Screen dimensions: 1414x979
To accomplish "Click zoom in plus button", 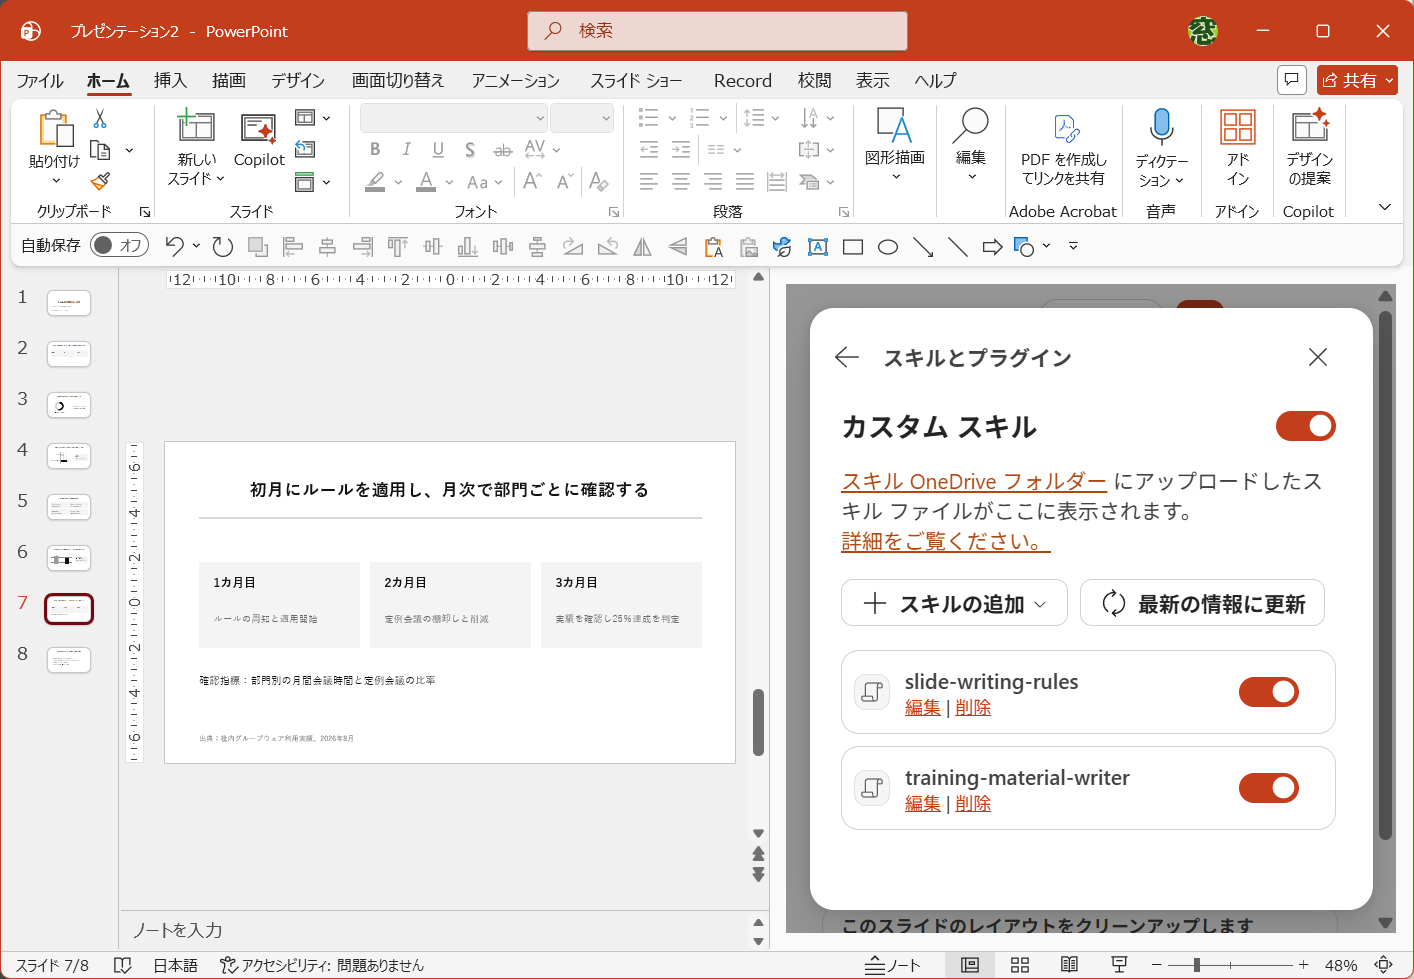I will tap(1304, 965).
